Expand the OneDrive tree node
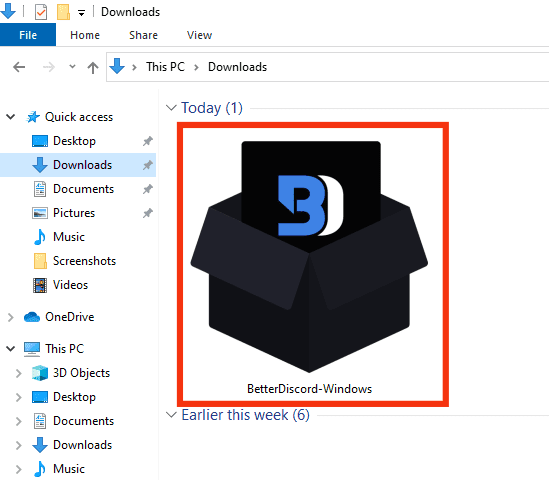Viewport: 549px width, 480px height. tap(11, 317)
